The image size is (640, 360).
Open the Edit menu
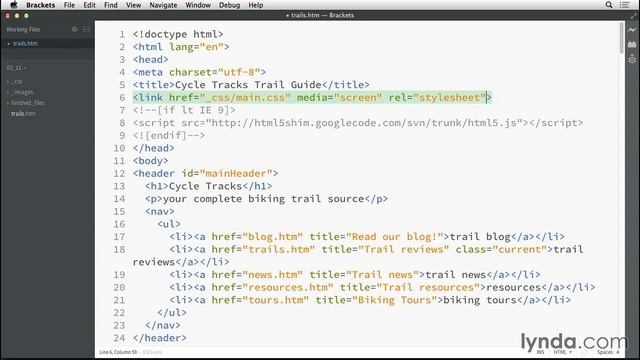pos(89,5)
